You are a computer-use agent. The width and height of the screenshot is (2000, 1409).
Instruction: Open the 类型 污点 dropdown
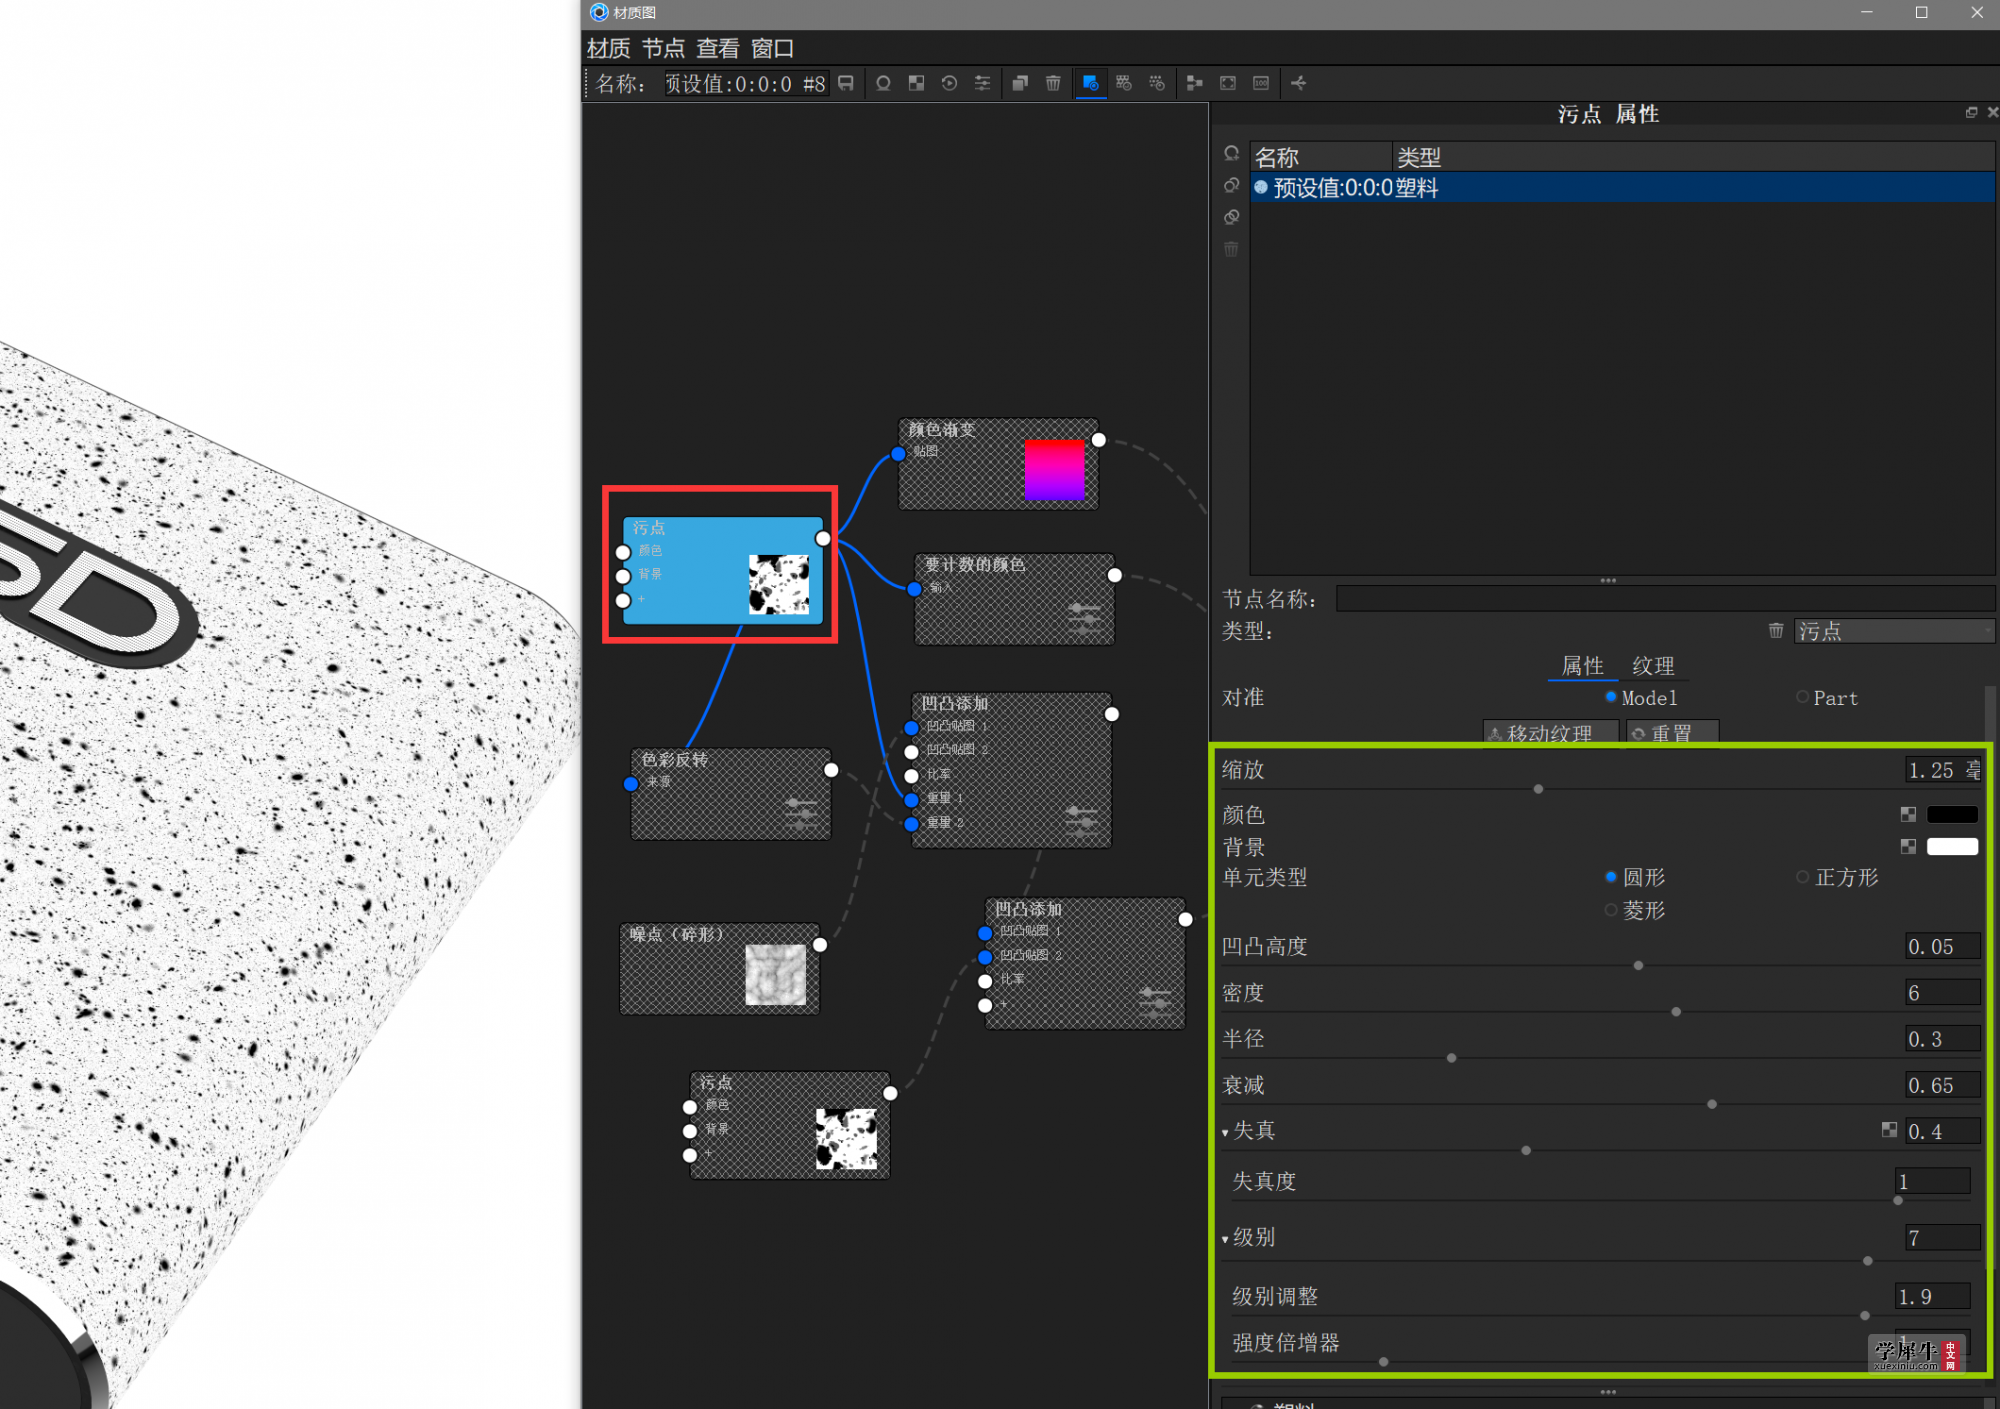click(1894, 631)
